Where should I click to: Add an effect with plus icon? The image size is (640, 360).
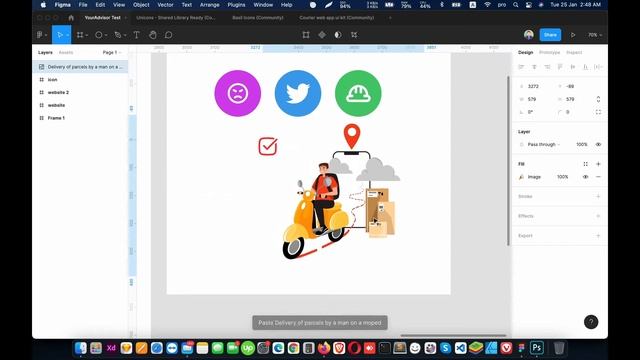pyautogui.click(x=598, y=216)
